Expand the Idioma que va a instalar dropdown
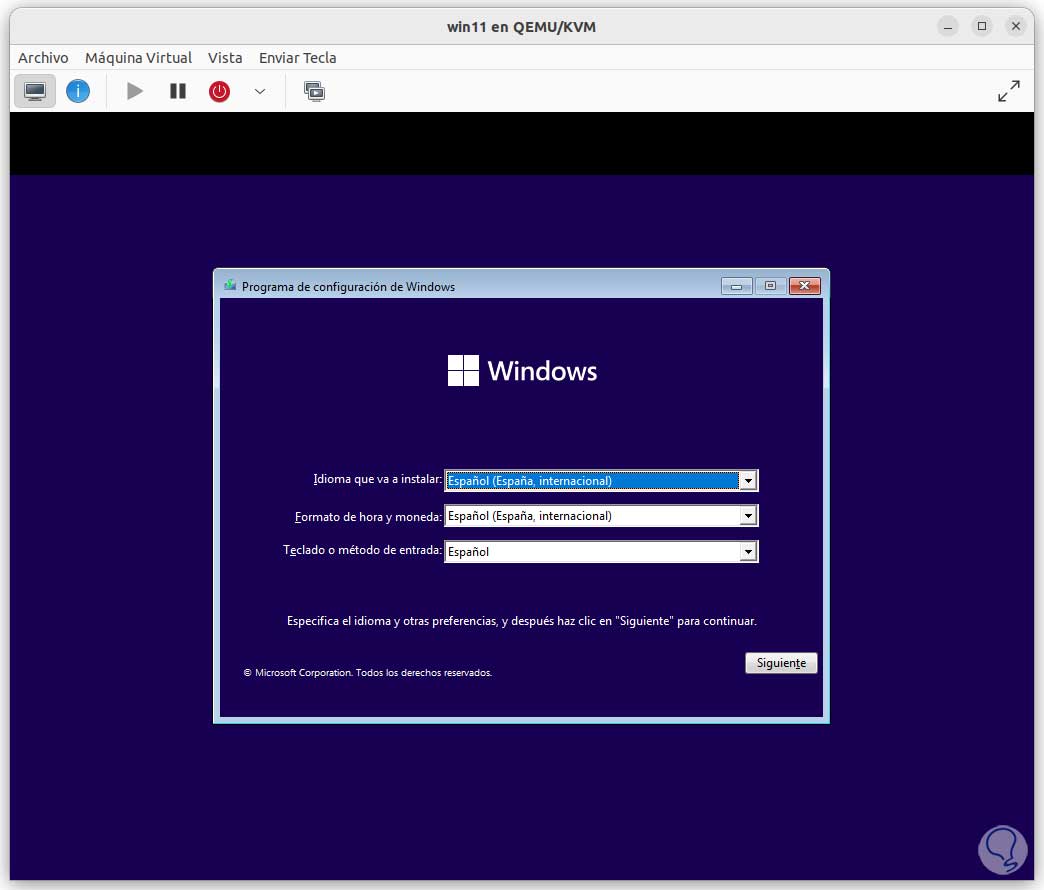This screenshot has height=890, width=1044. tap(748, 481)
